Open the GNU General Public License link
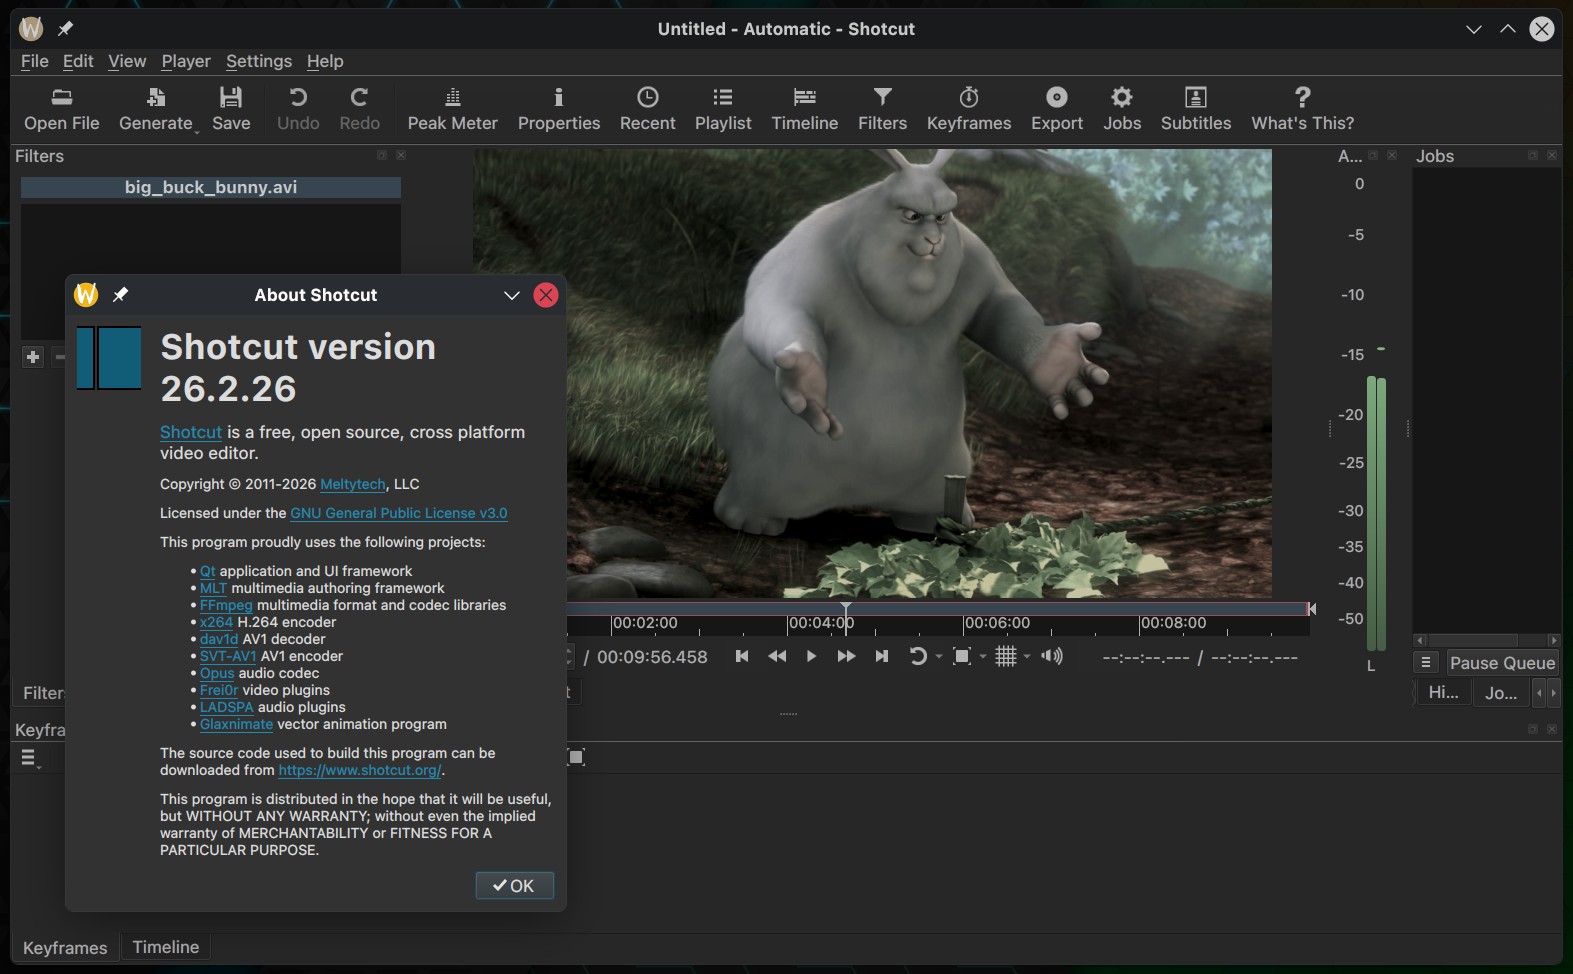Image resolution: width=1573 pixels, height=974 pixels. coord(398,513)
